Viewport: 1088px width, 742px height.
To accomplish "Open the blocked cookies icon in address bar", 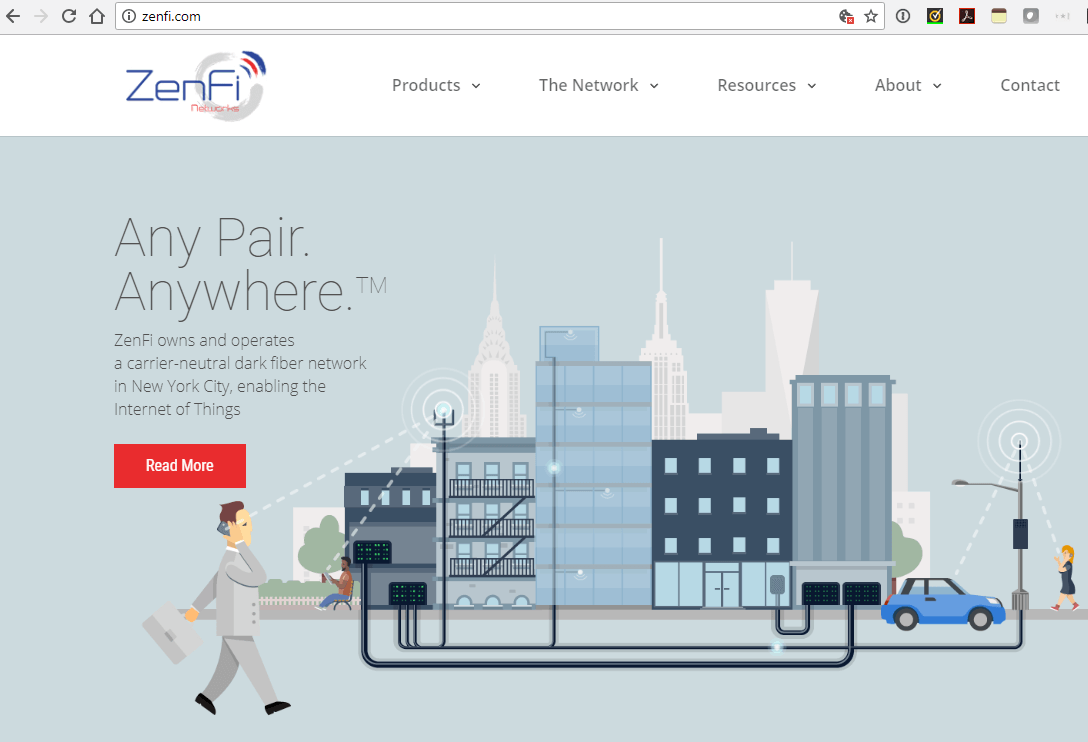I will (x=846, y=16).
